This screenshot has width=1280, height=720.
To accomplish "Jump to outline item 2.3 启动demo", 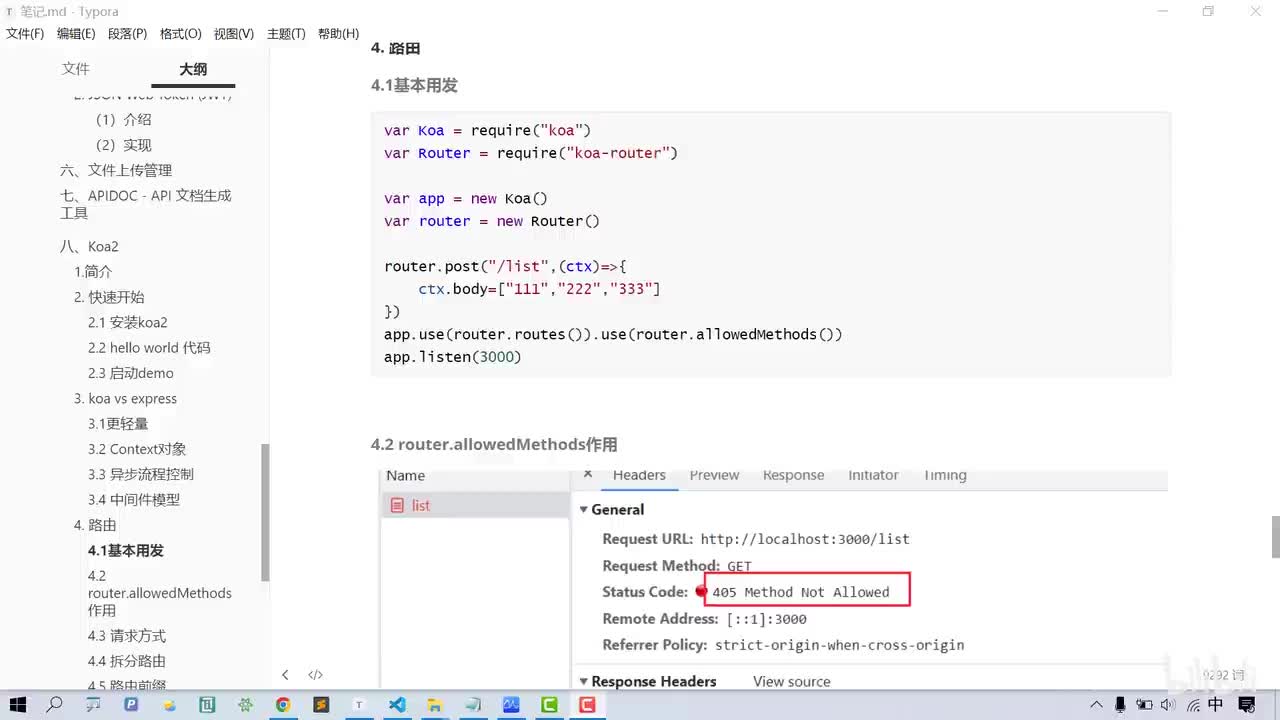I will [x=131, y=373].
